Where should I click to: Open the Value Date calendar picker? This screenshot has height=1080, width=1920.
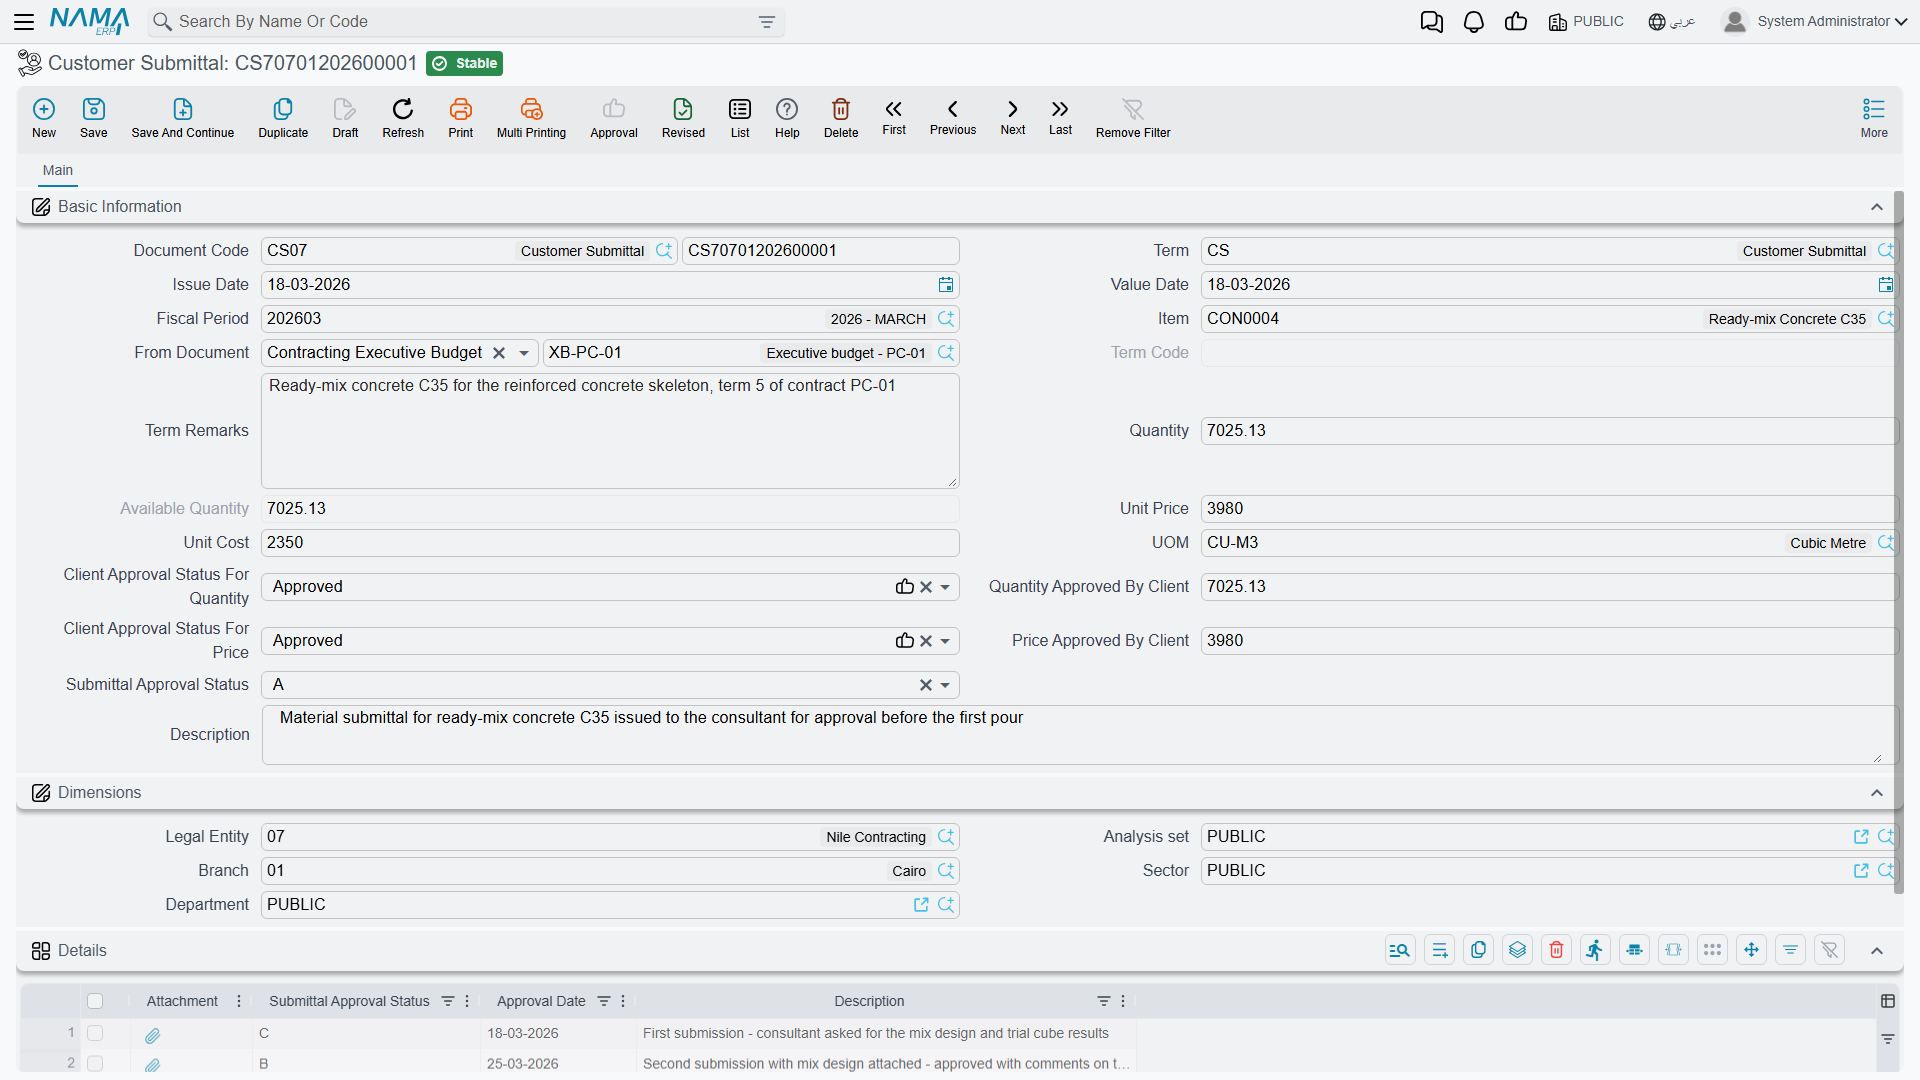tap(1886, 285)
